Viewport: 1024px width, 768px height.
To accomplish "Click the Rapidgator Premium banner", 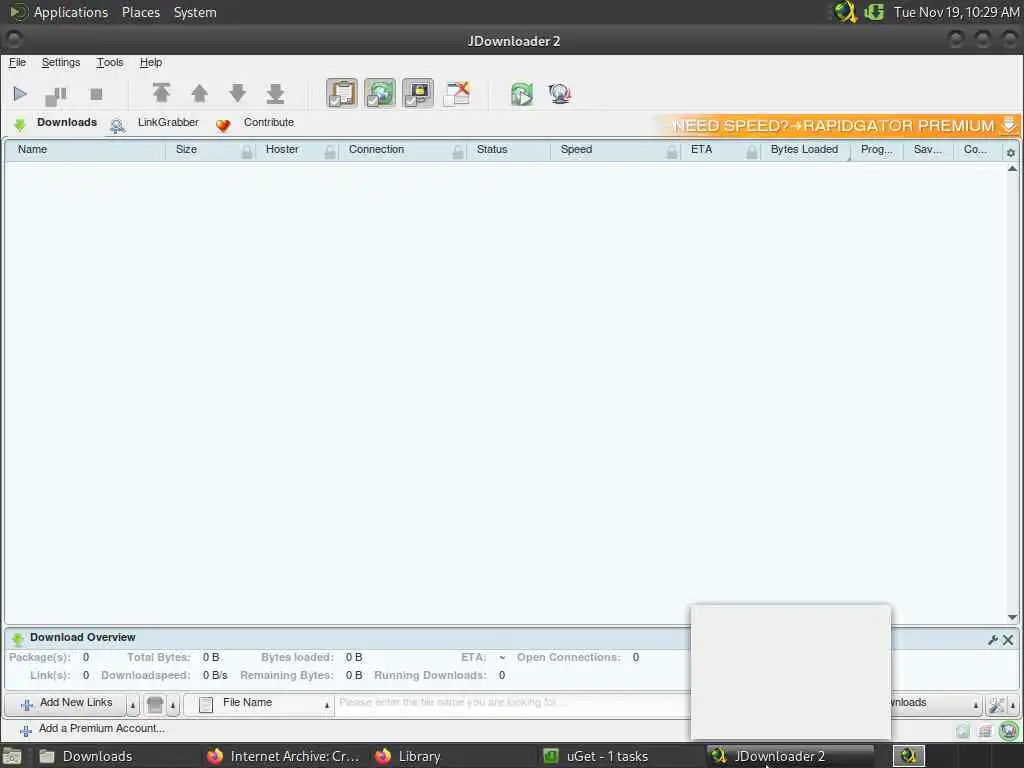I will point(840,125).
